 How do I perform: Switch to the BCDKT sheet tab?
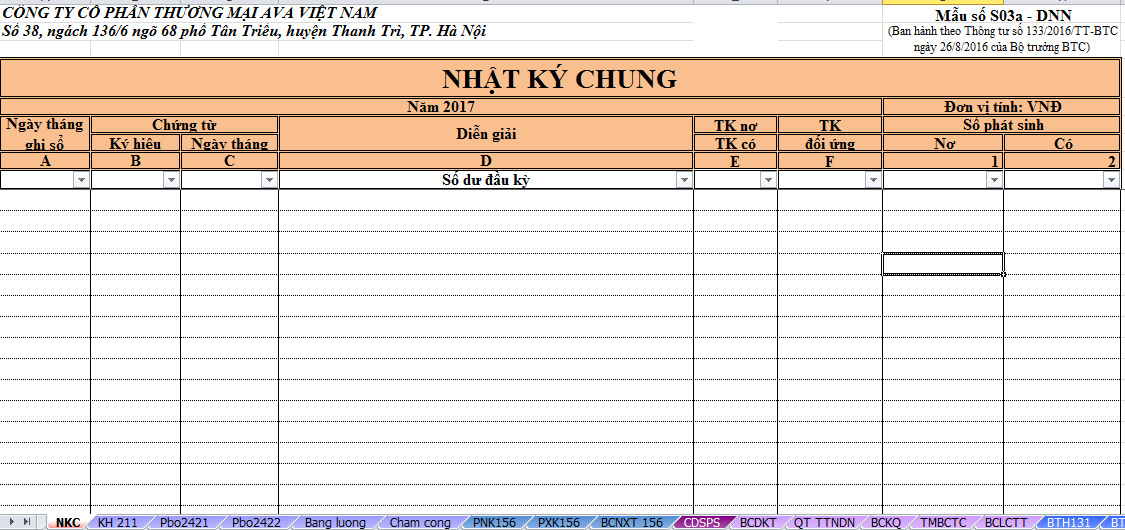click(x=758, y=522)
